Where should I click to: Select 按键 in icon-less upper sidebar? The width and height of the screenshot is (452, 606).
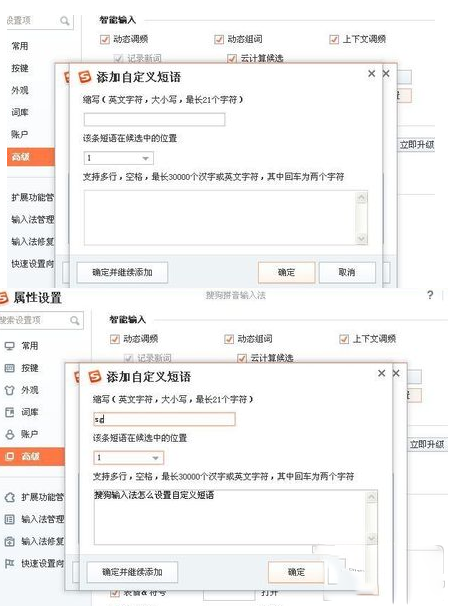click(20, 68)
